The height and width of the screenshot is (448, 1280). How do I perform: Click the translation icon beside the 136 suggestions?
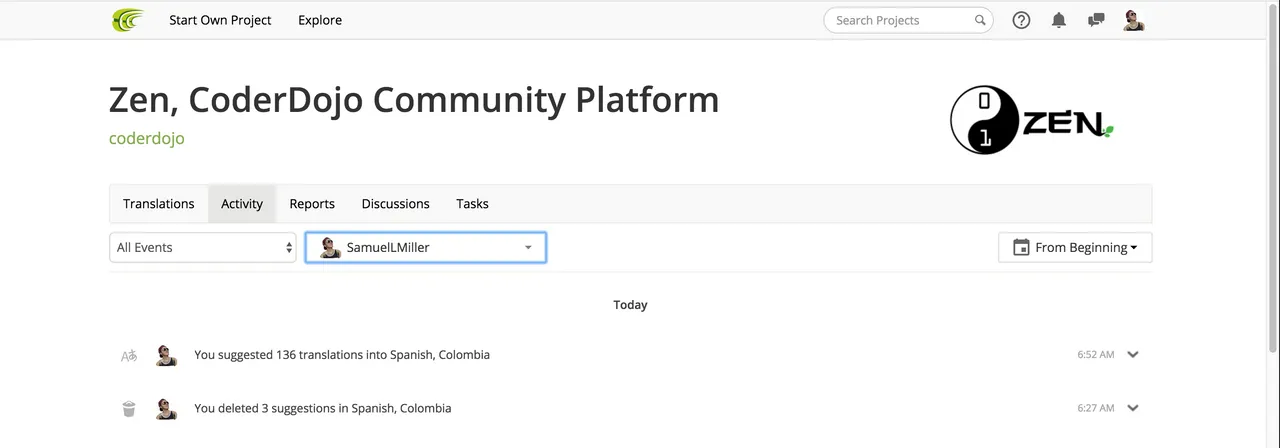pos(129,355)
